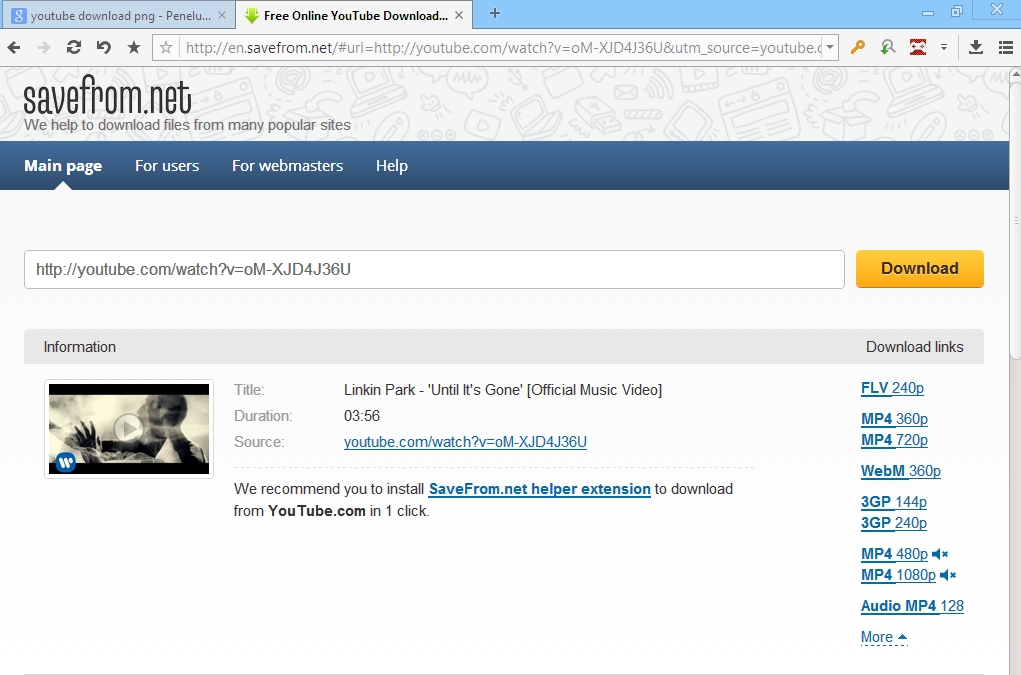Open the address bar history dropdown arrow
Screen dimensions: 1021x675
click(830, 48)
